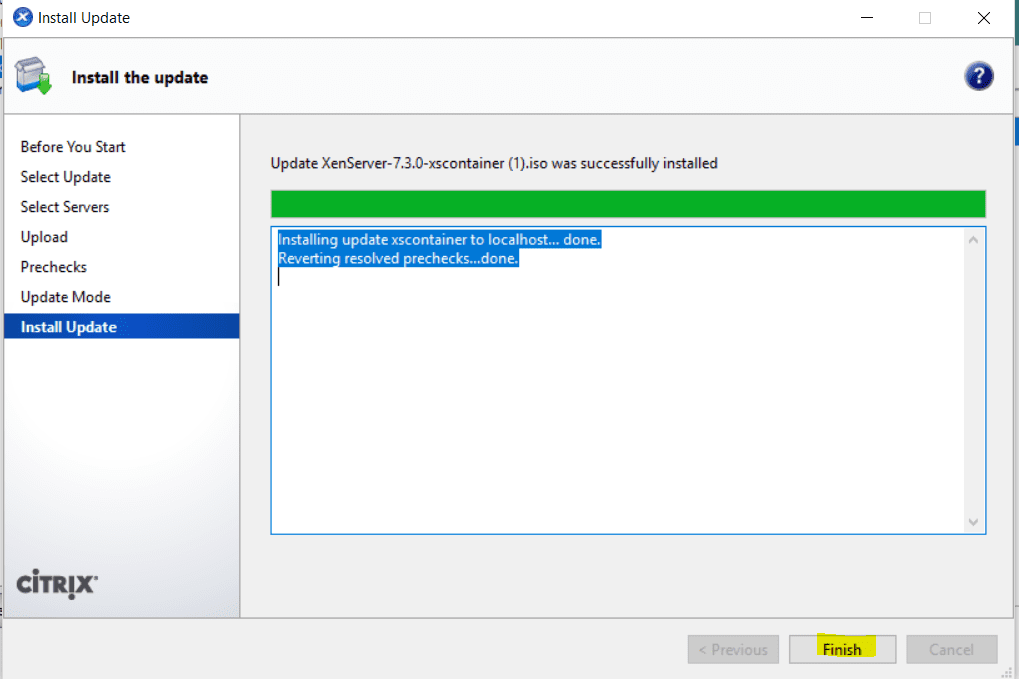Screen dimensions: 1019x679
Task: Click the Install the update header text
Action: point(139,77)
